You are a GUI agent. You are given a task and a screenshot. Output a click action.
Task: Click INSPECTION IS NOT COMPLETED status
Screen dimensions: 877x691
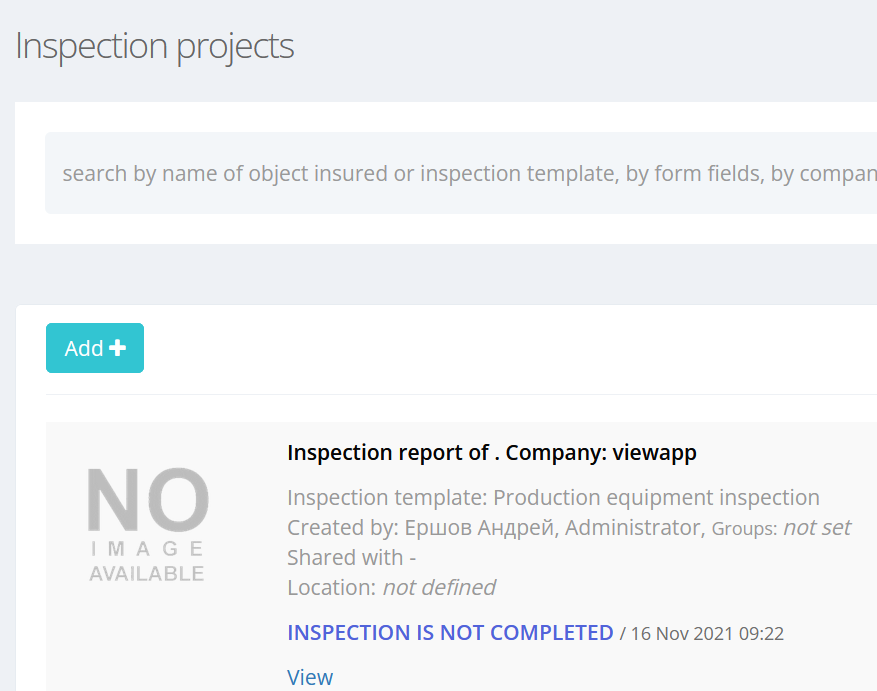(450, 632)
